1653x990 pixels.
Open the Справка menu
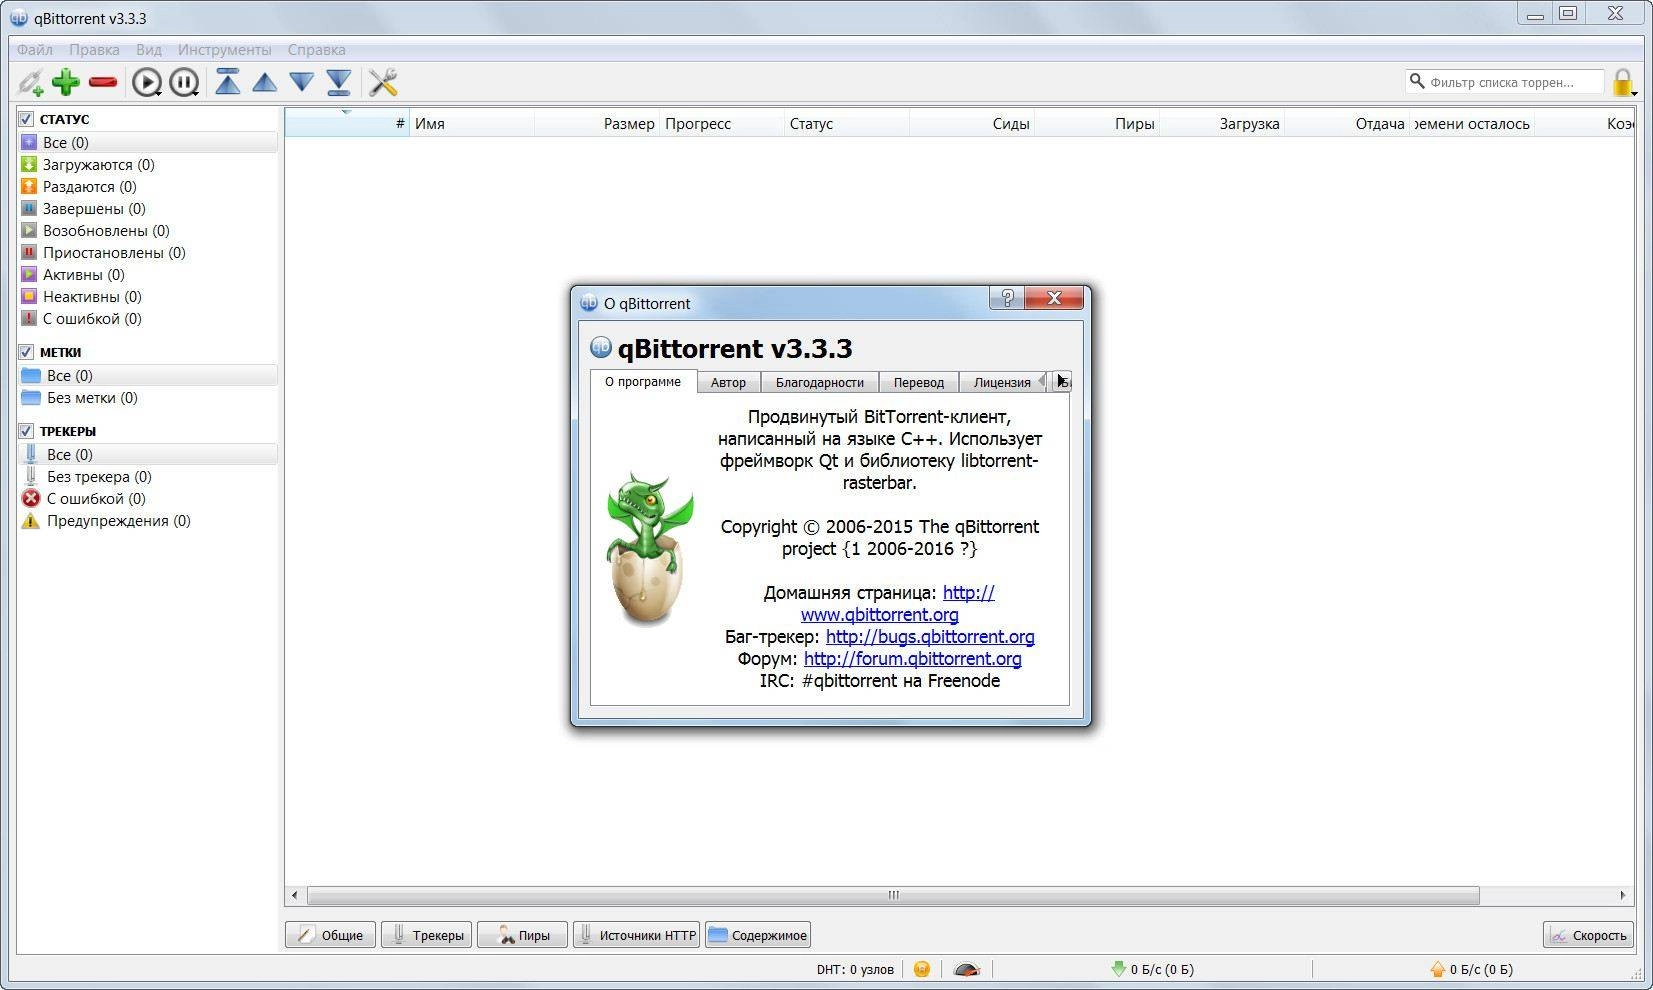pyautogui.click(x=316, y=49)
